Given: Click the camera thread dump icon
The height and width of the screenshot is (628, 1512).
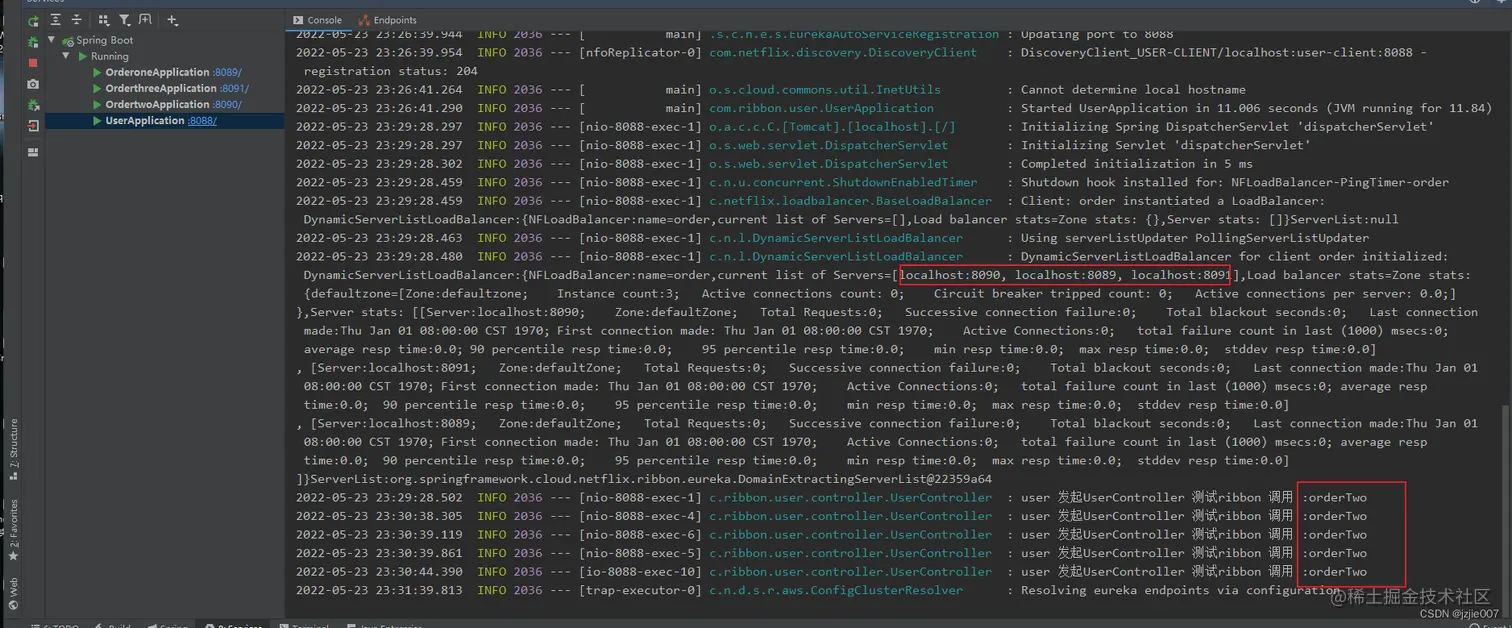Looking at the screenshot, I should (33, 84).
